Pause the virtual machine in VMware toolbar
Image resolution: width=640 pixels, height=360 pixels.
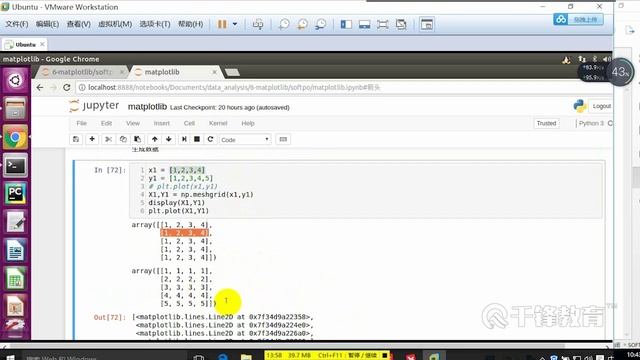222,24
